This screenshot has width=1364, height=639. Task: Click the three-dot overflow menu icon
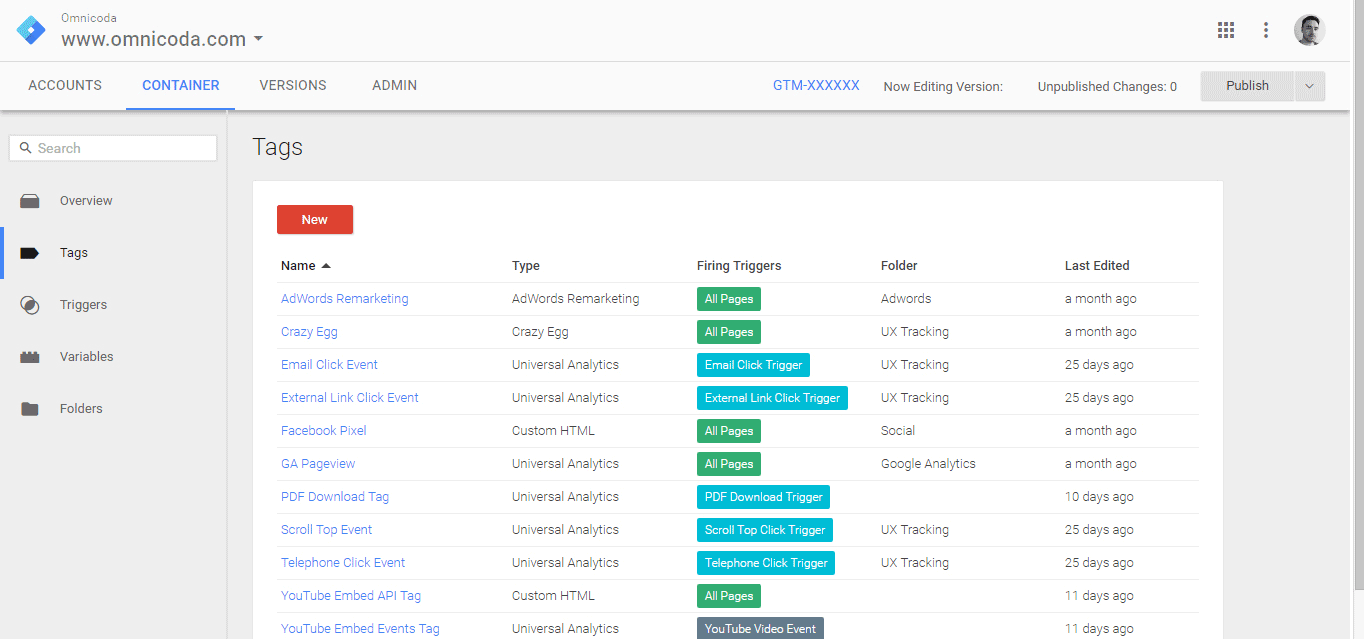pos(1266,29)
